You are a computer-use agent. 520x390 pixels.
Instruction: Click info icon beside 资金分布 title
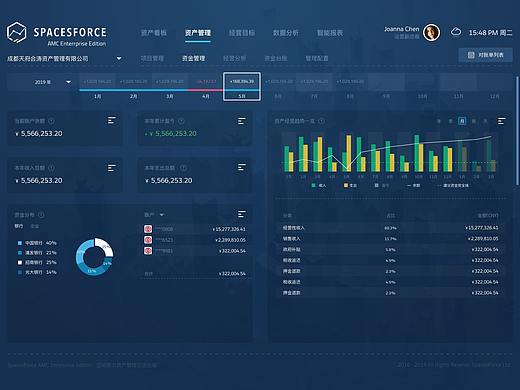(41, 215)
